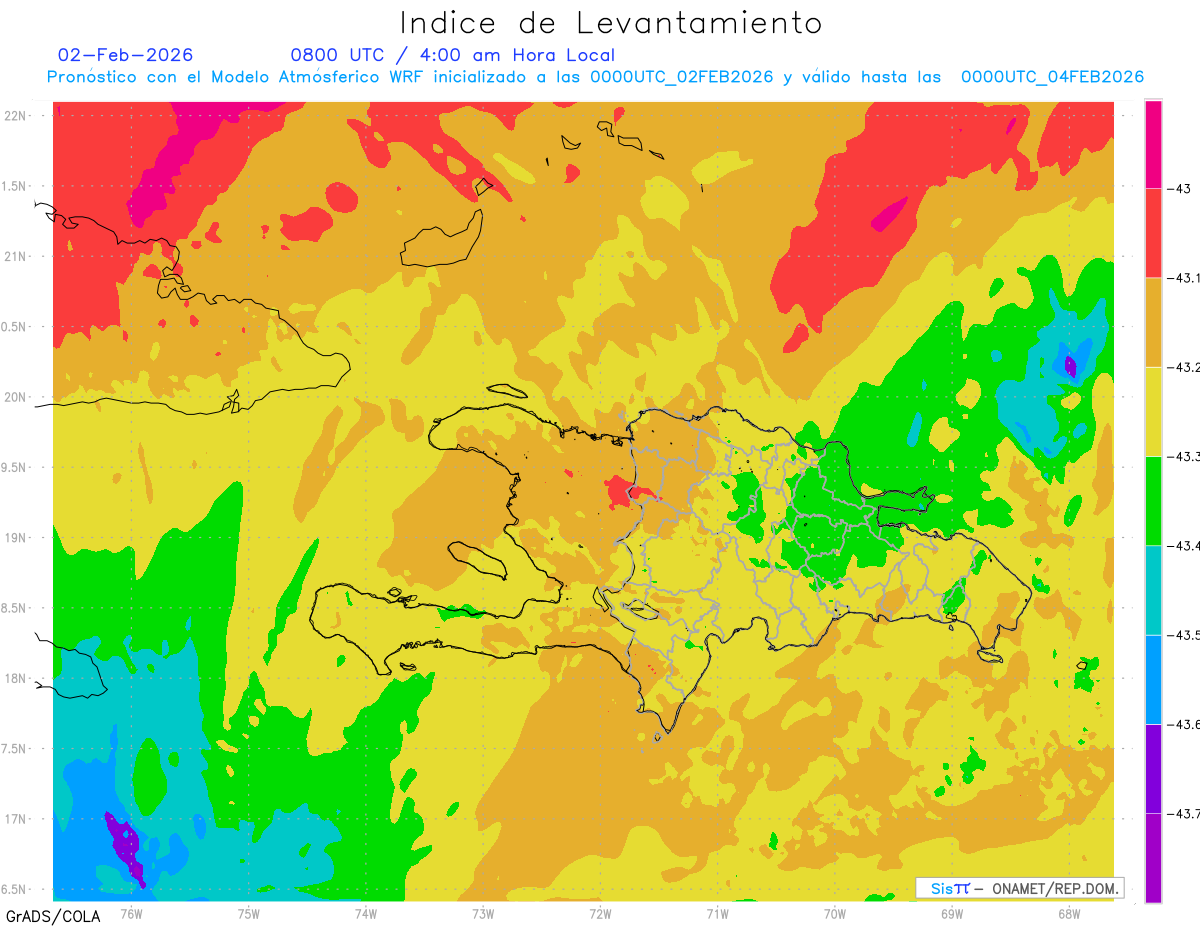Choose dark purple legend swatch above -43.7
Screen dimensions: 1200x927
1153,768
